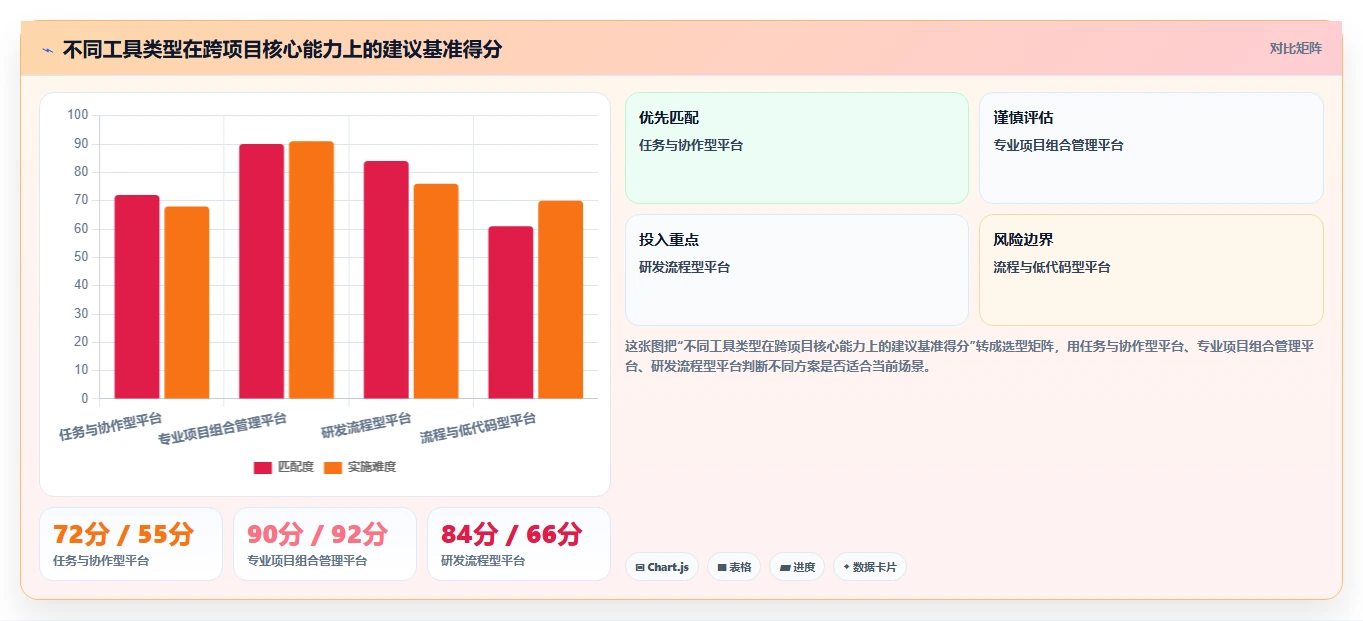The height and width of the screenshot is (621, 1363).
Task: Click the red 匹配度 bar for 研发流程型平台
Action: pyautogui.click(x=386, y=280)
